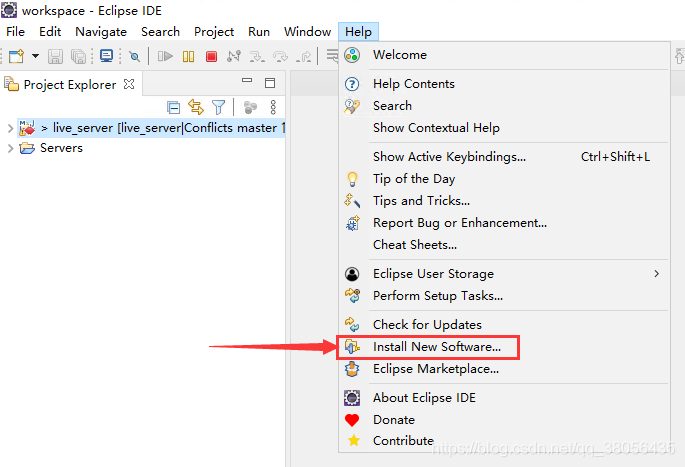Click the Suspend (pause) icon
685x467 pixels.
pyautogui.click(x=188, y=56)
